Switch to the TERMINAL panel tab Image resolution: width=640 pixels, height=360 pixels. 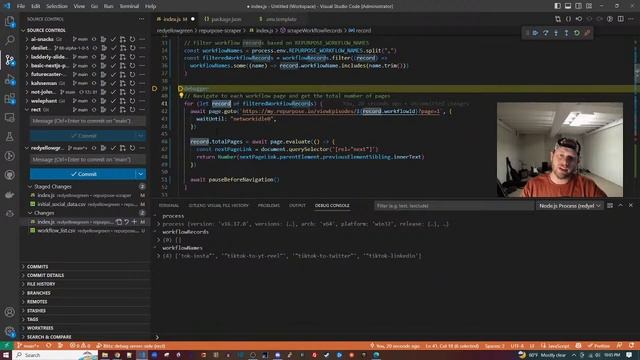click(x=169, y=205)
